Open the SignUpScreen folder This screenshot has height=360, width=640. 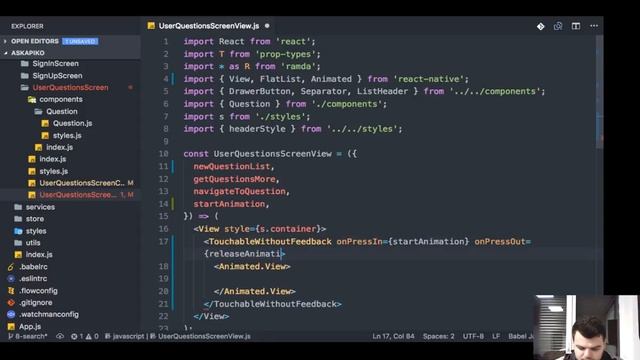pyautogui.click(x=57, y=76)
